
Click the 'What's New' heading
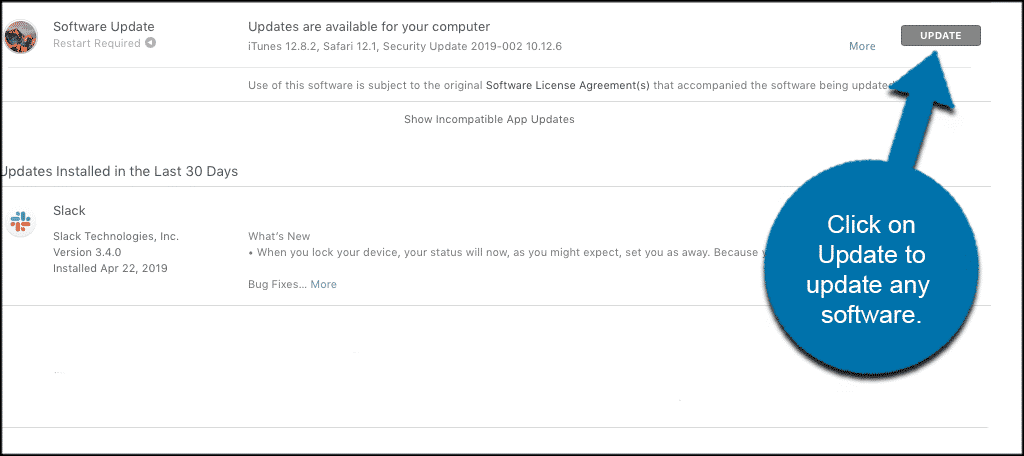[279, 236]
